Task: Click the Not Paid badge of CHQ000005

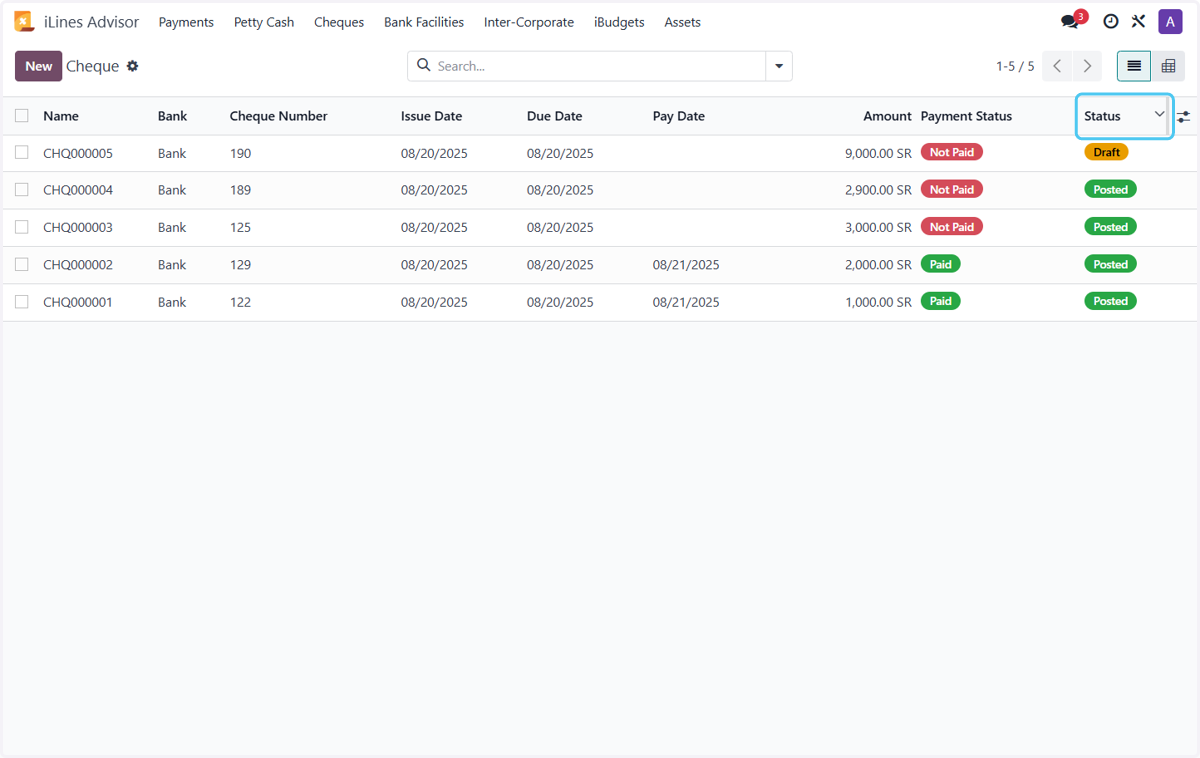Action: point(952,152)
